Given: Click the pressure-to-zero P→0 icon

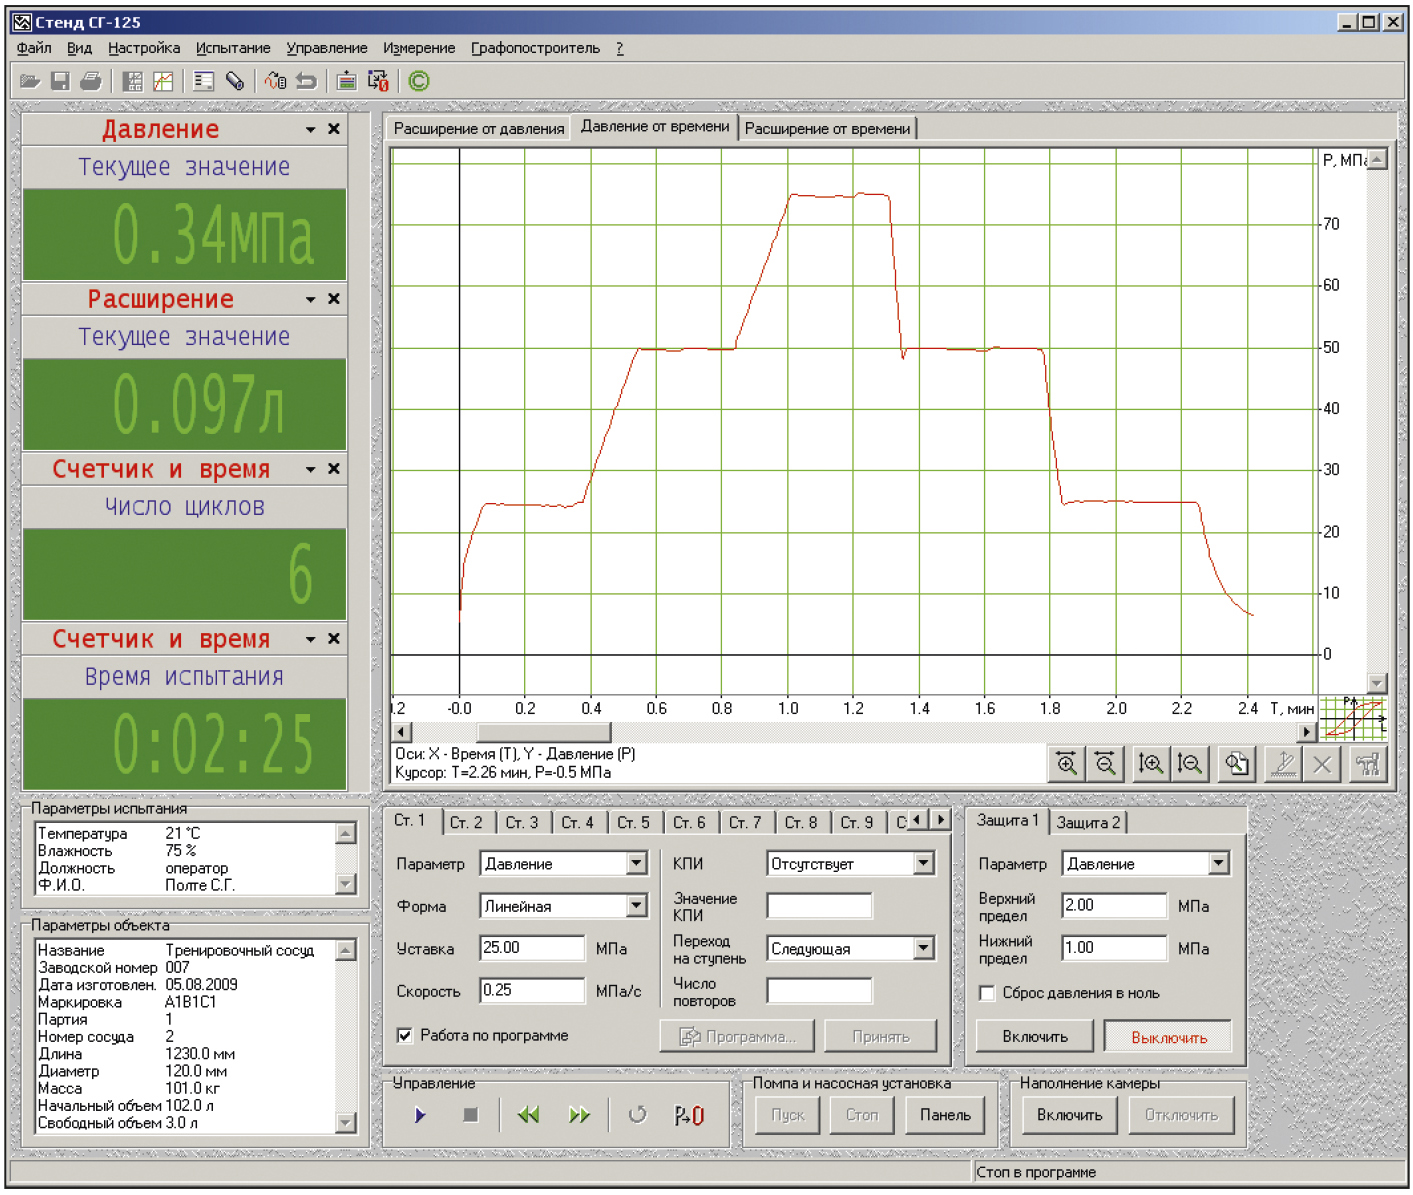Looking at the screenshot, I should (689, 1115).
